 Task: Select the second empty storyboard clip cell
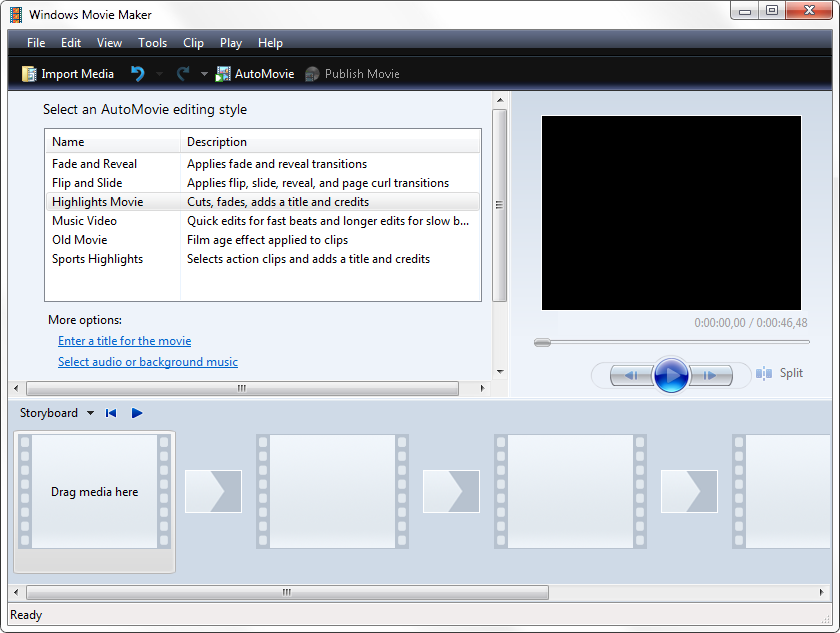332,492
